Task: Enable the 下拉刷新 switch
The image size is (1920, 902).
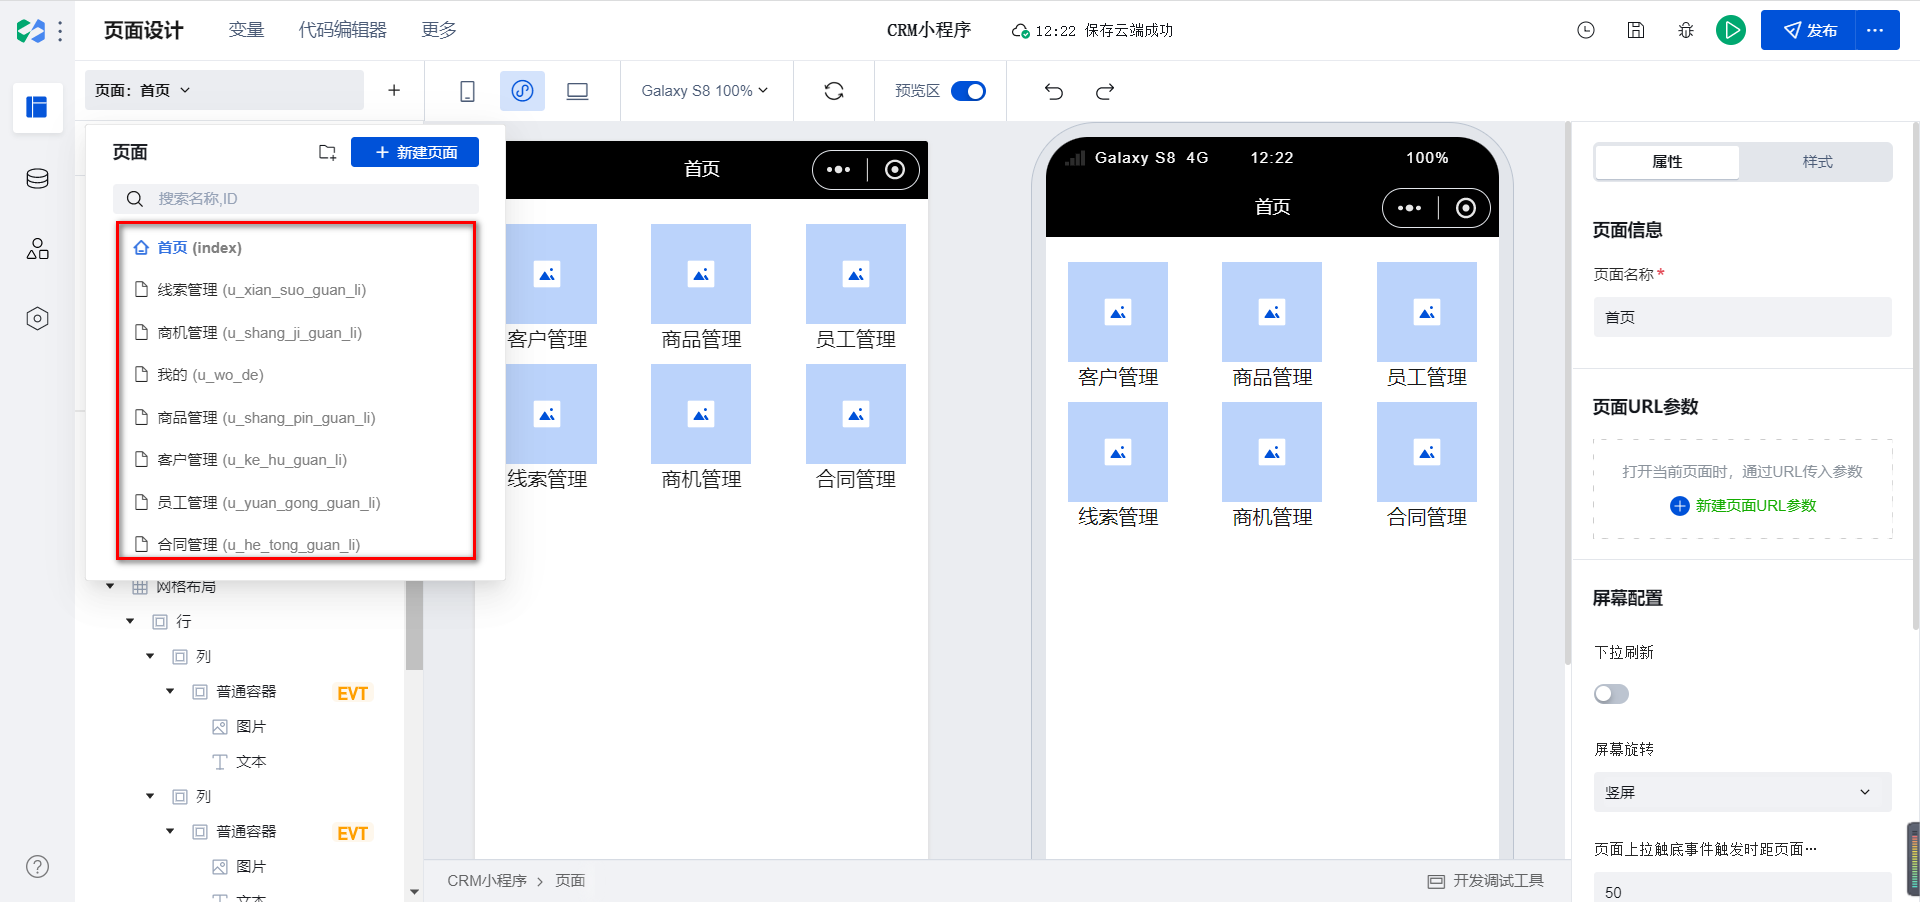Action: pos(1611,694)
